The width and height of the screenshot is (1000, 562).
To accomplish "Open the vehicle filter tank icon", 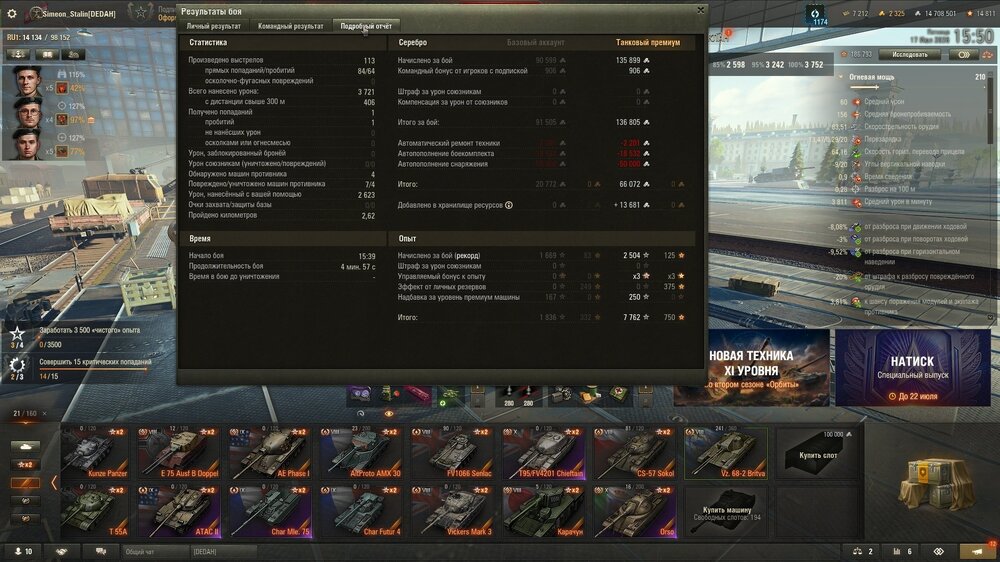I will [26, 447].
